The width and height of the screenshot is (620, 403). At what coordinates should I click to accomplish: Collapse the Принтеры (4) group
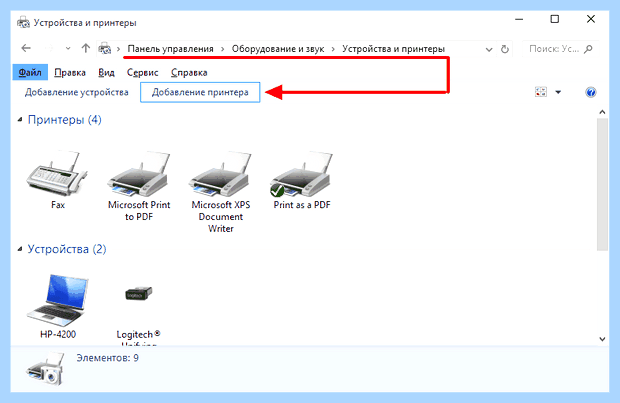pyautogui.click(x=20, y=119)
